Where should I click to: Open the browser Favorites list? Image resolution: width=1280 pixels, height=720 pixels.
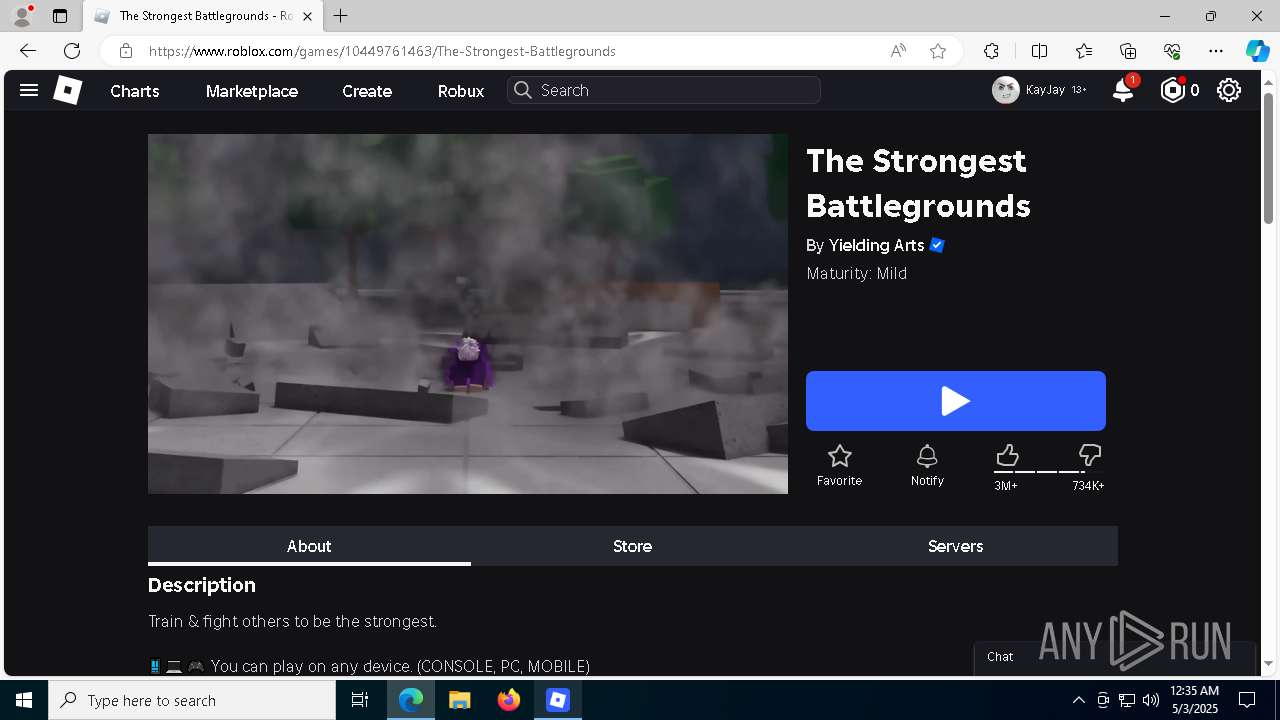[1084, 51]
